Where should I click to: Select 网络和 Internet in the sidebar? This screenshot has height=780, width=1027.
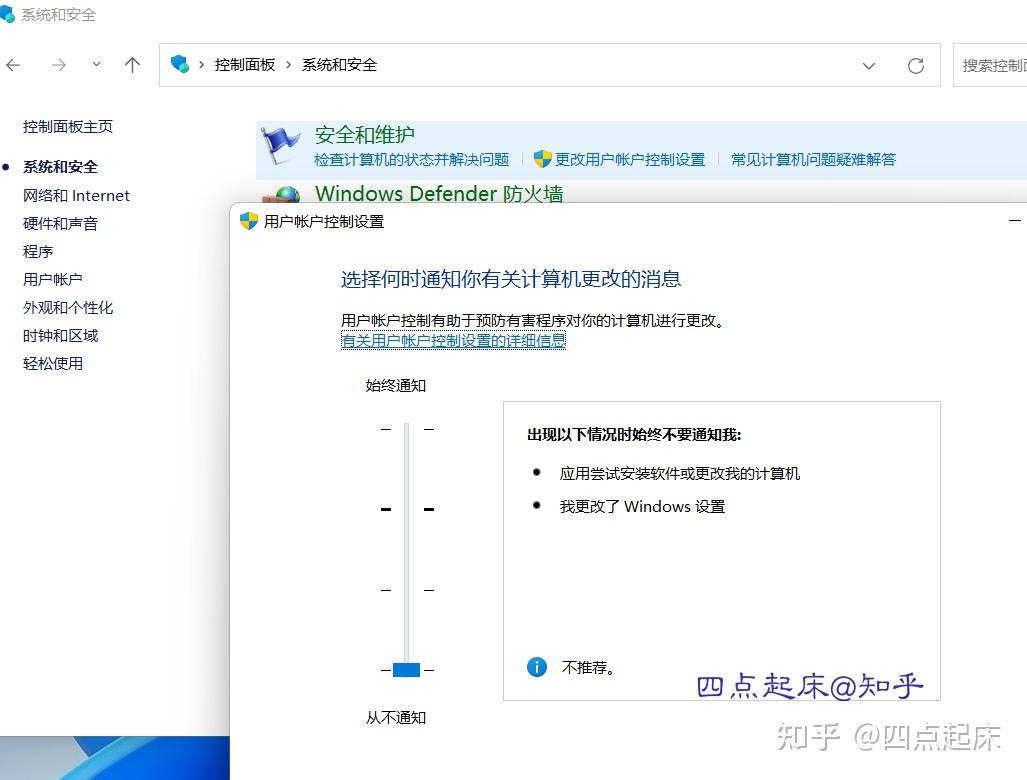(76, 195)
